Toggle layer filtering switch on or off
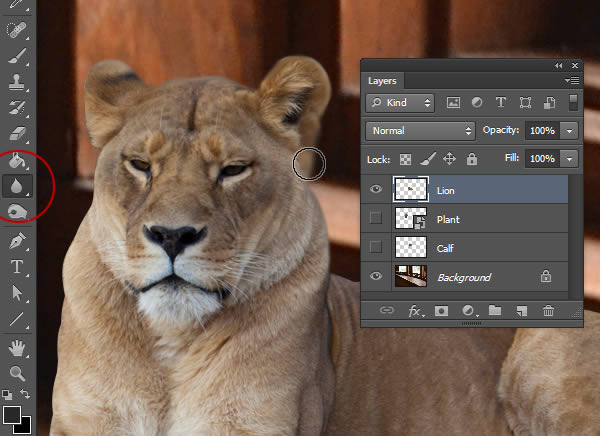600x436 pixels. [573, 103]
